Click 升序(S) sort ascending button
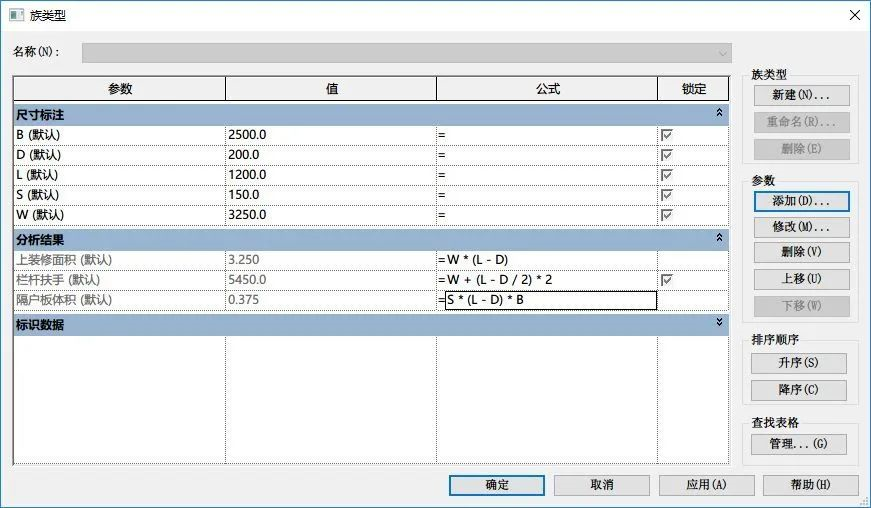This screenshot has width=871, height=508. [x=799, y=363]
